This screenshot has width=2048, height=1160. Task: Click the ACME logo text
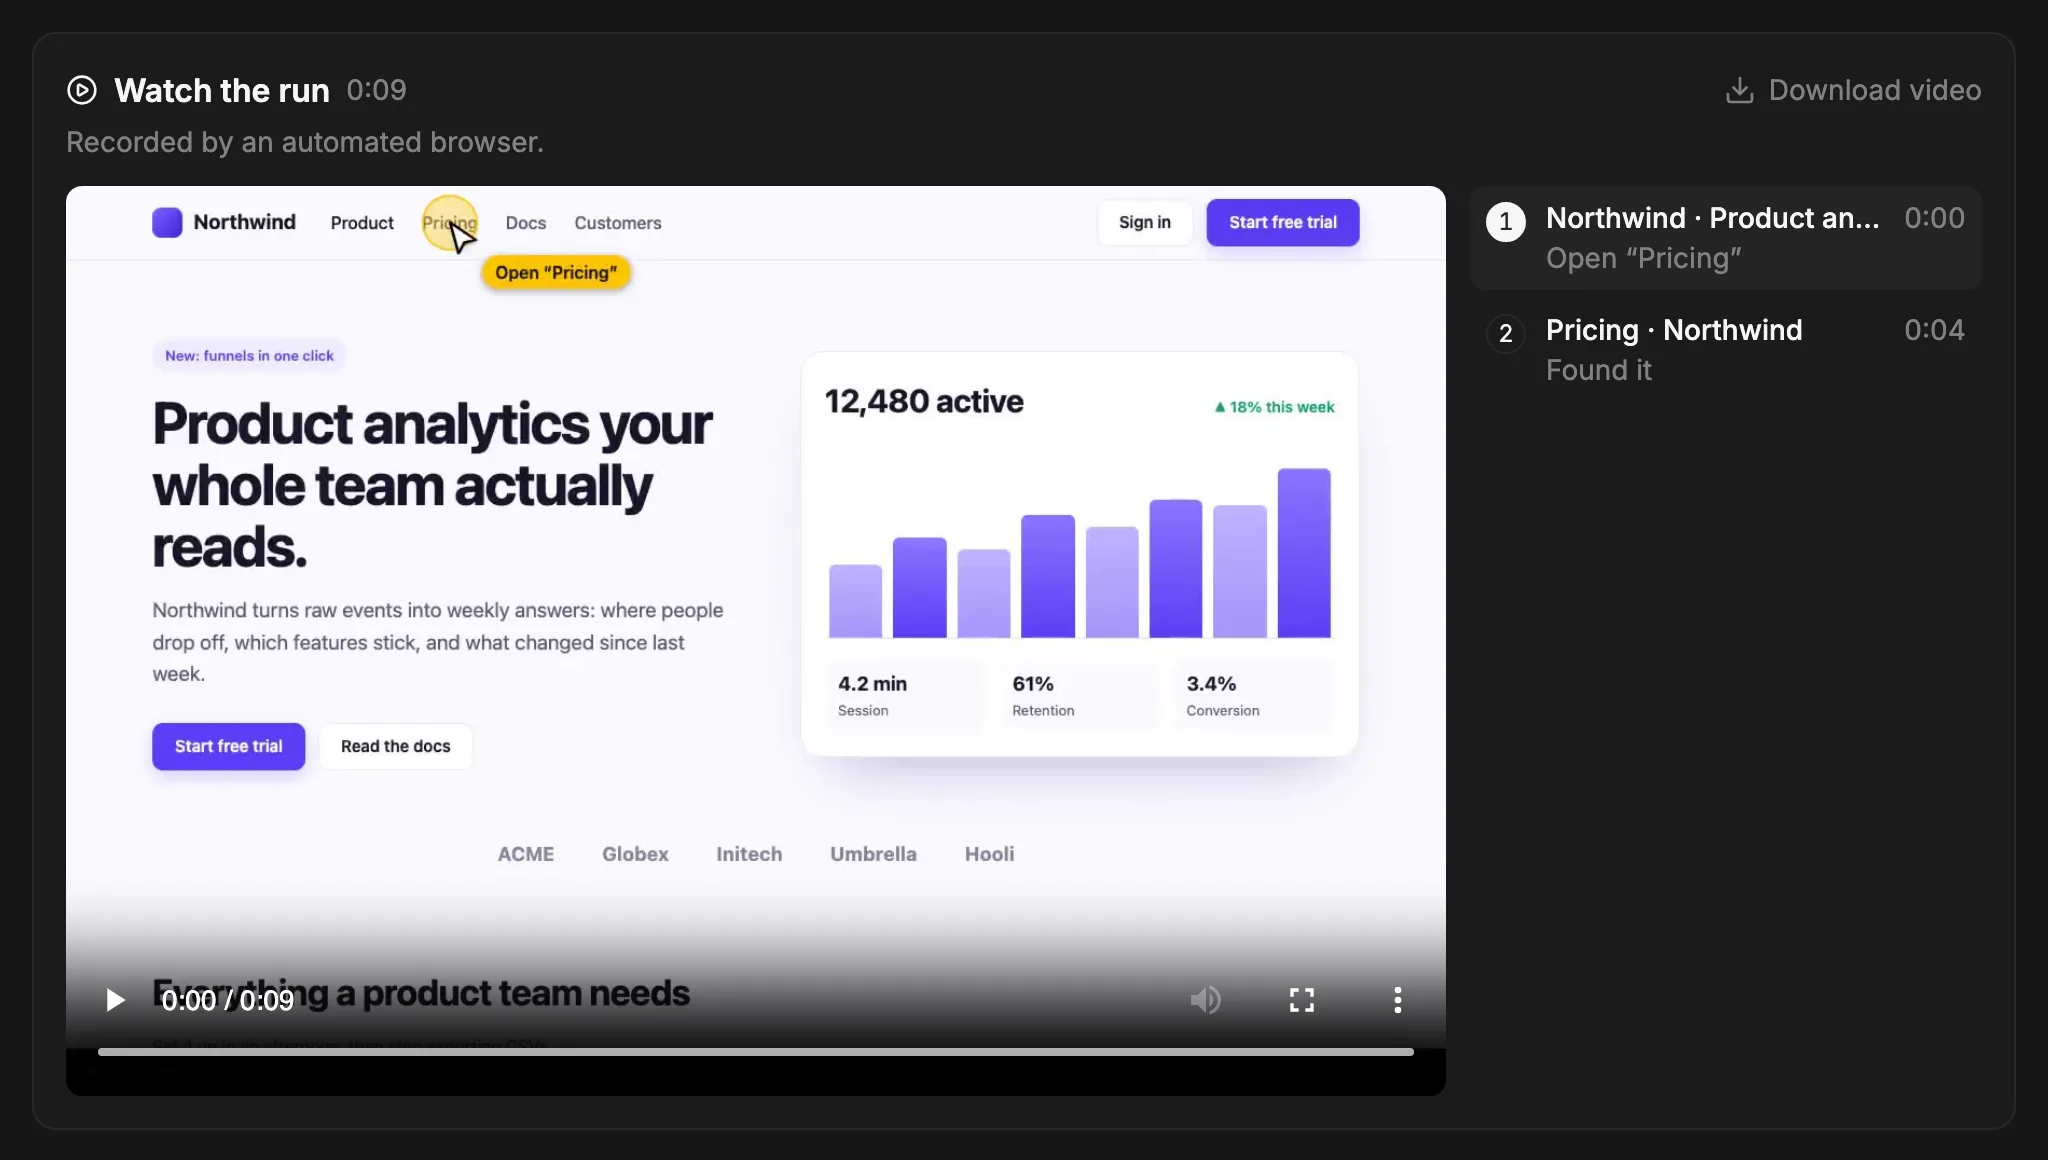coord(526,854)
